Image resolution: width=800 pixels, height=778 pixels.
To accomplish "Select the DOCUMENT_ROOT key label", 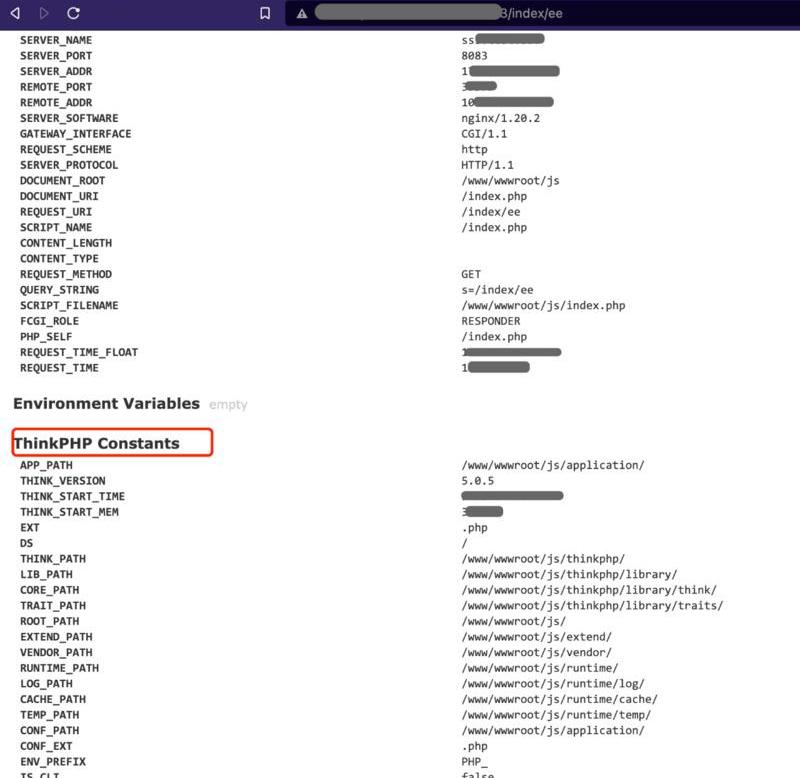I will click(x=62, y=181).
